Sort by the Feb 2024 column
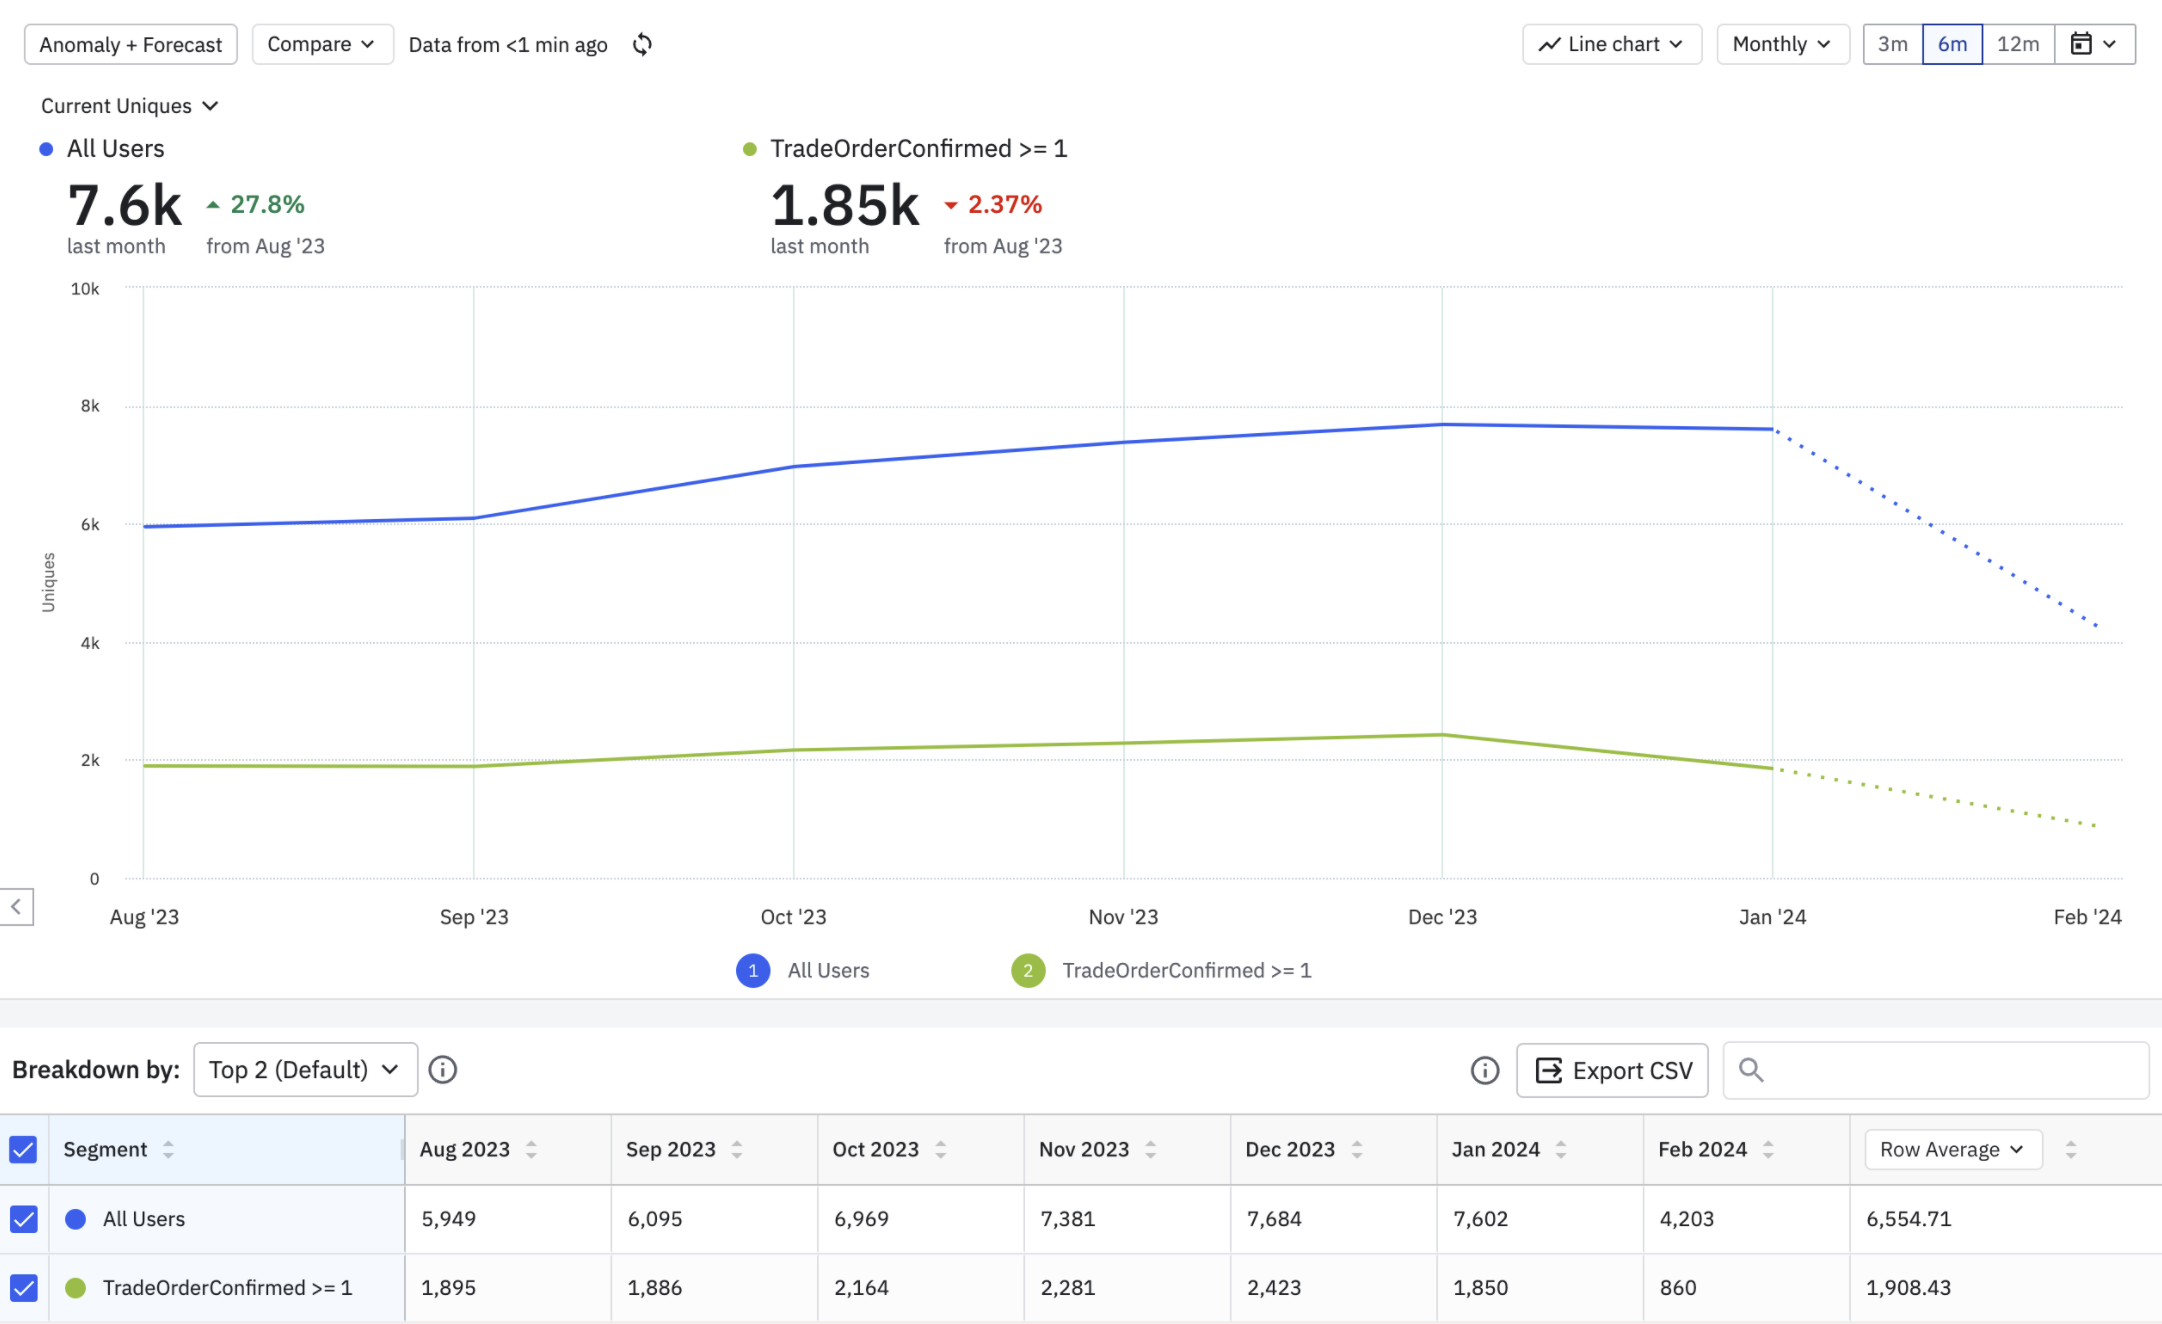 point(1768,1150)
